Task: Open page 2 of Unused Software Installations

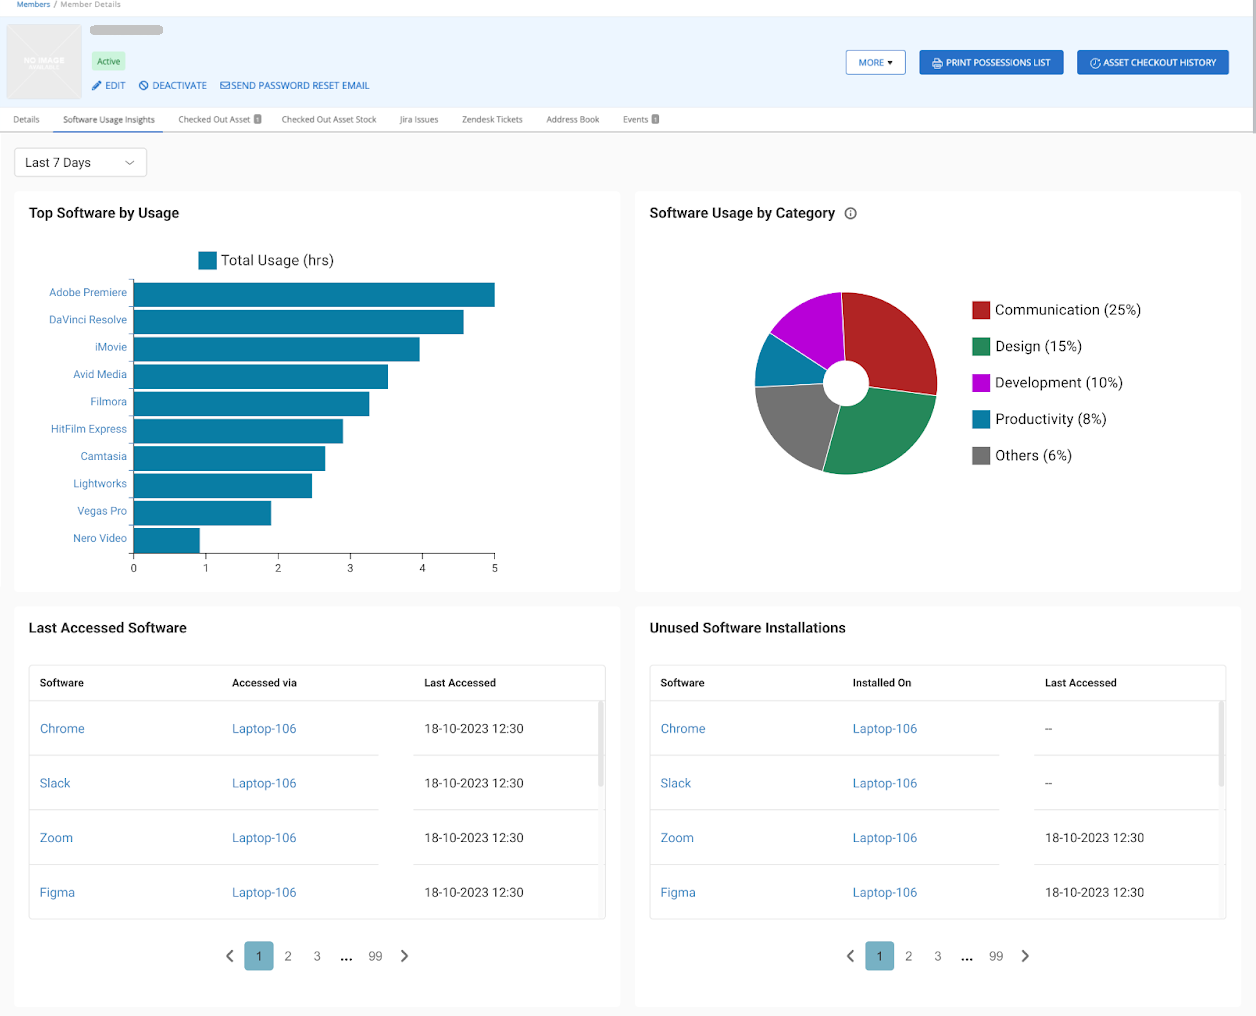Action: click(908, 956)
